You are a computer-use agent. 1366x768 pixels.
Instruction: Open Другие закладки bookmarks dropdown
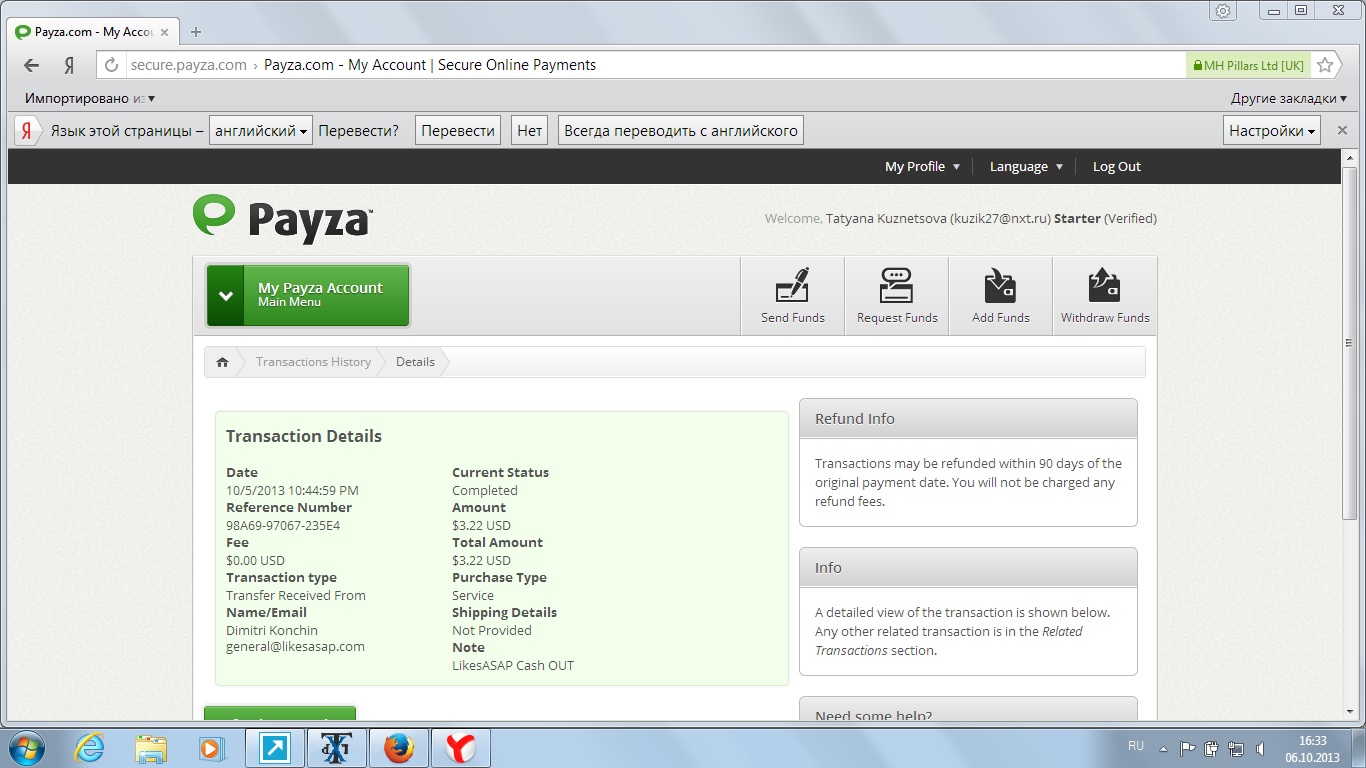(1290, 99)
